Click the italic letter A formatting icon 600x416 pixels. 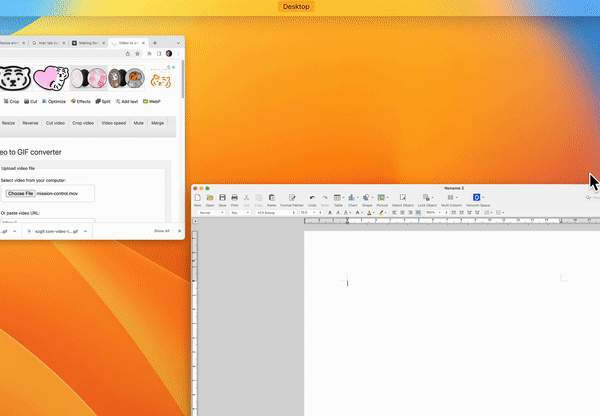(338, 212)
